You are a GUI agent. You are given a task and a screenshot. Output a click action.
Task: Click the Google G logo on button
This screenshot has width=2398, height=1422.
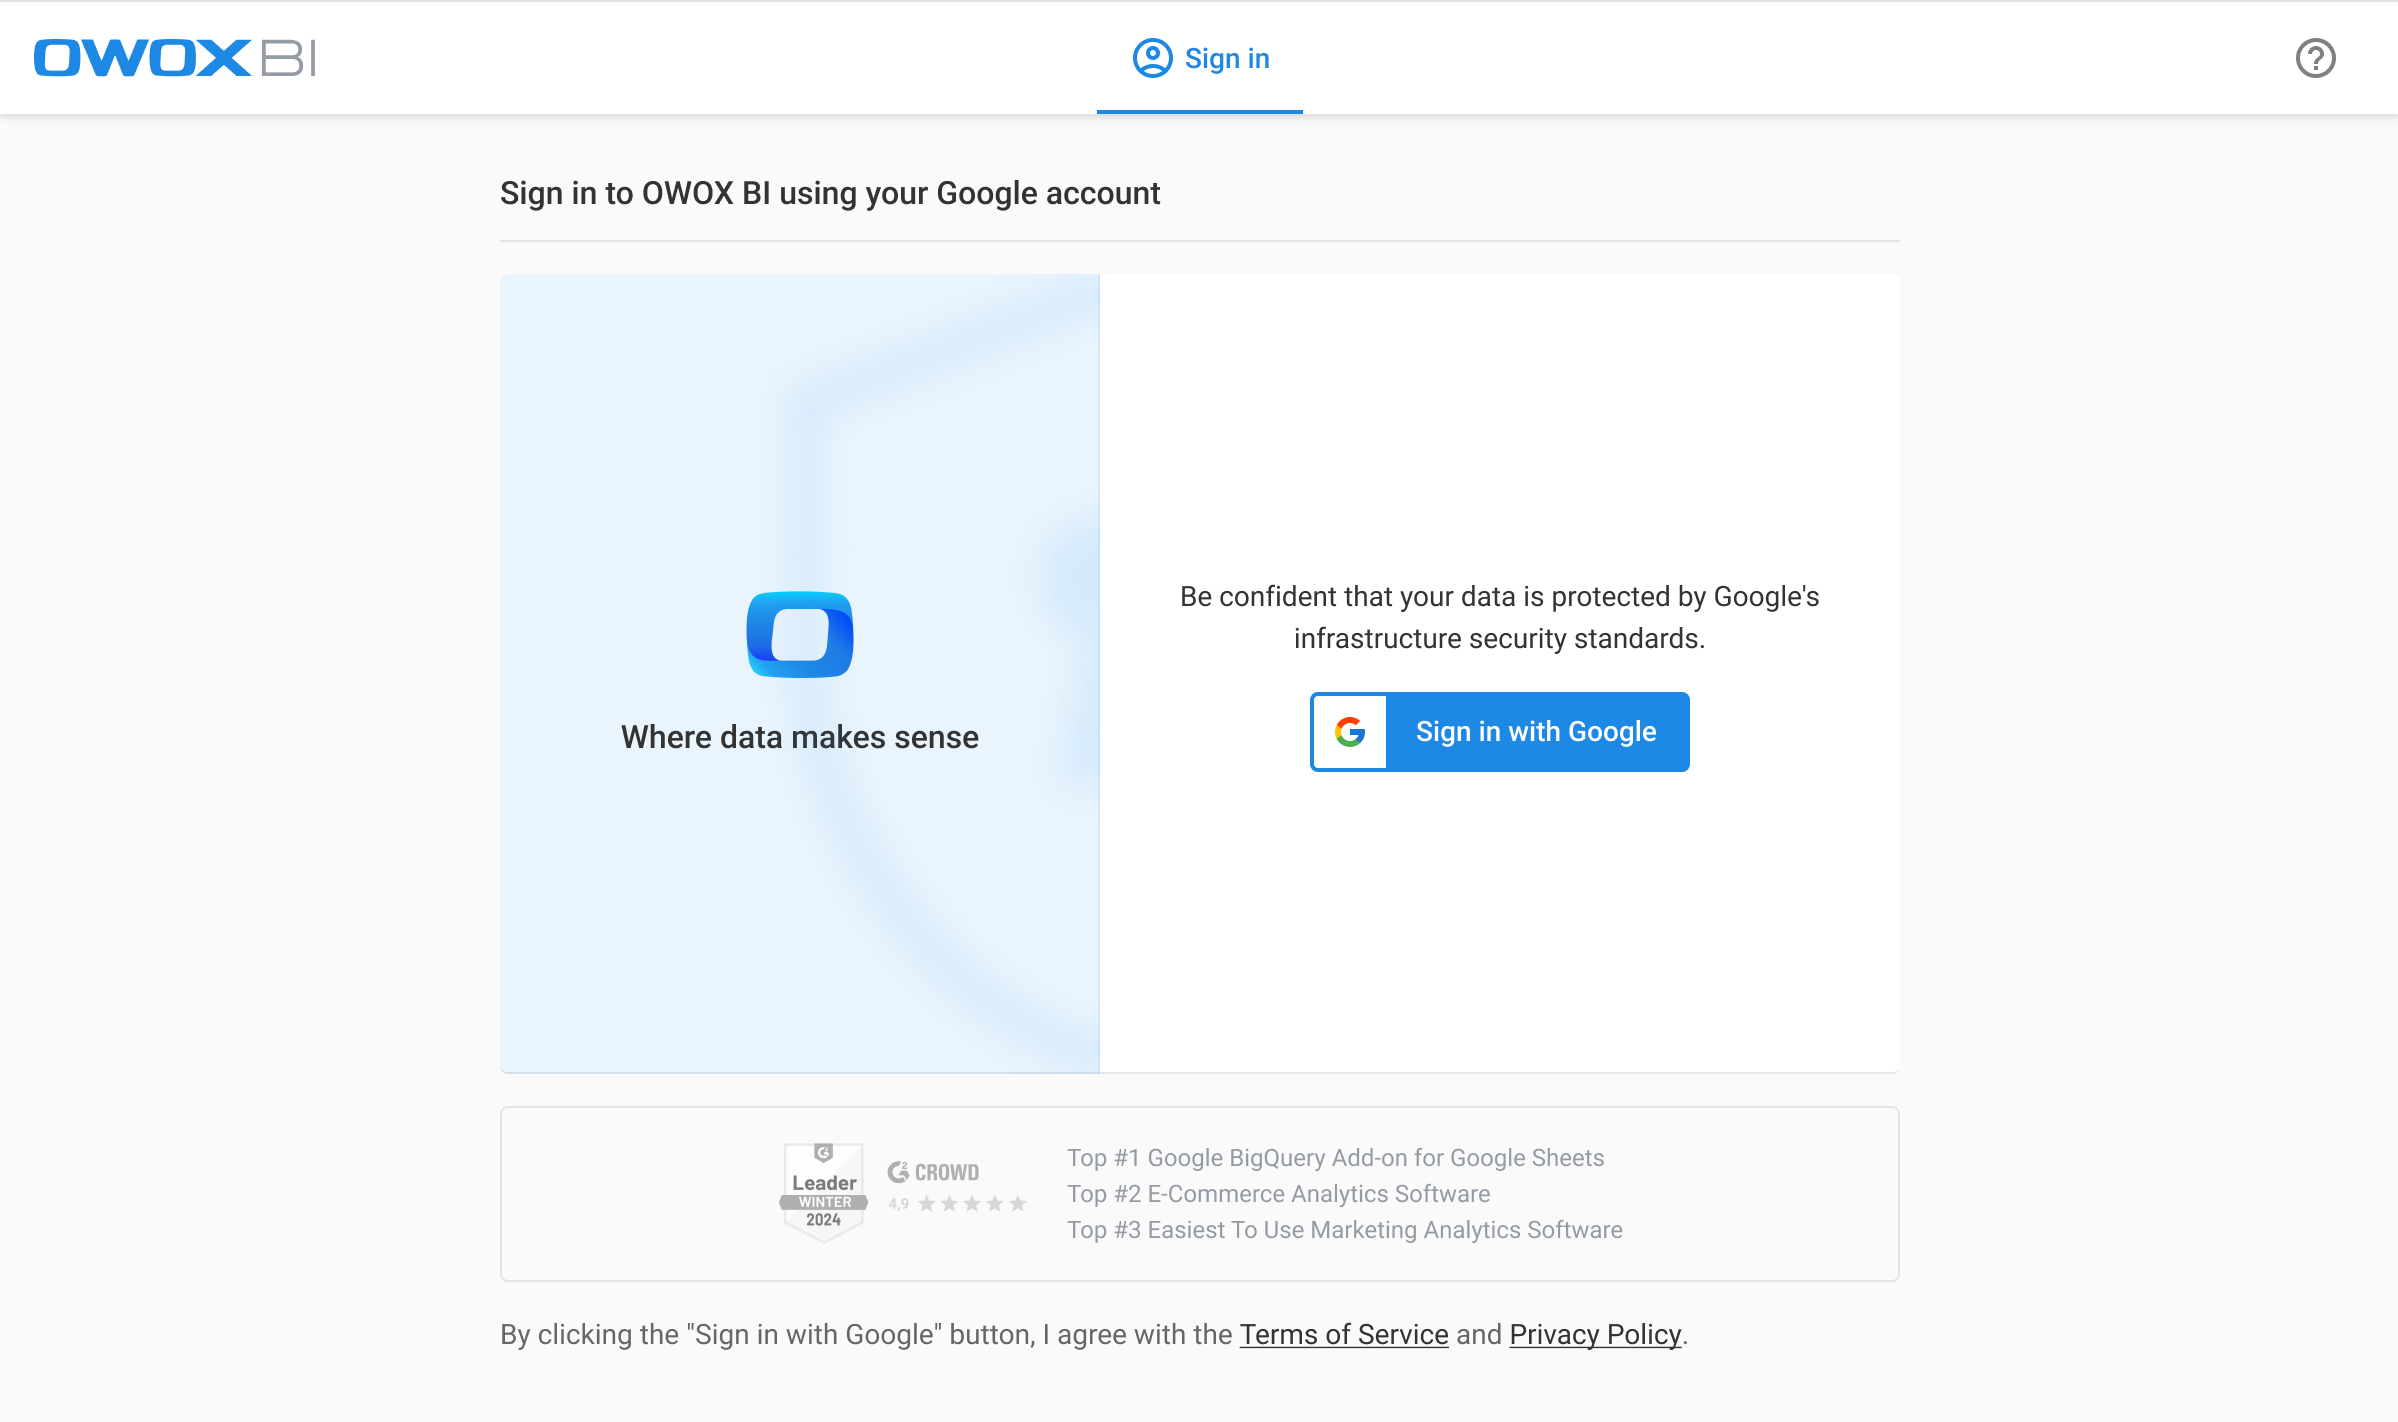pos(1350,732)
